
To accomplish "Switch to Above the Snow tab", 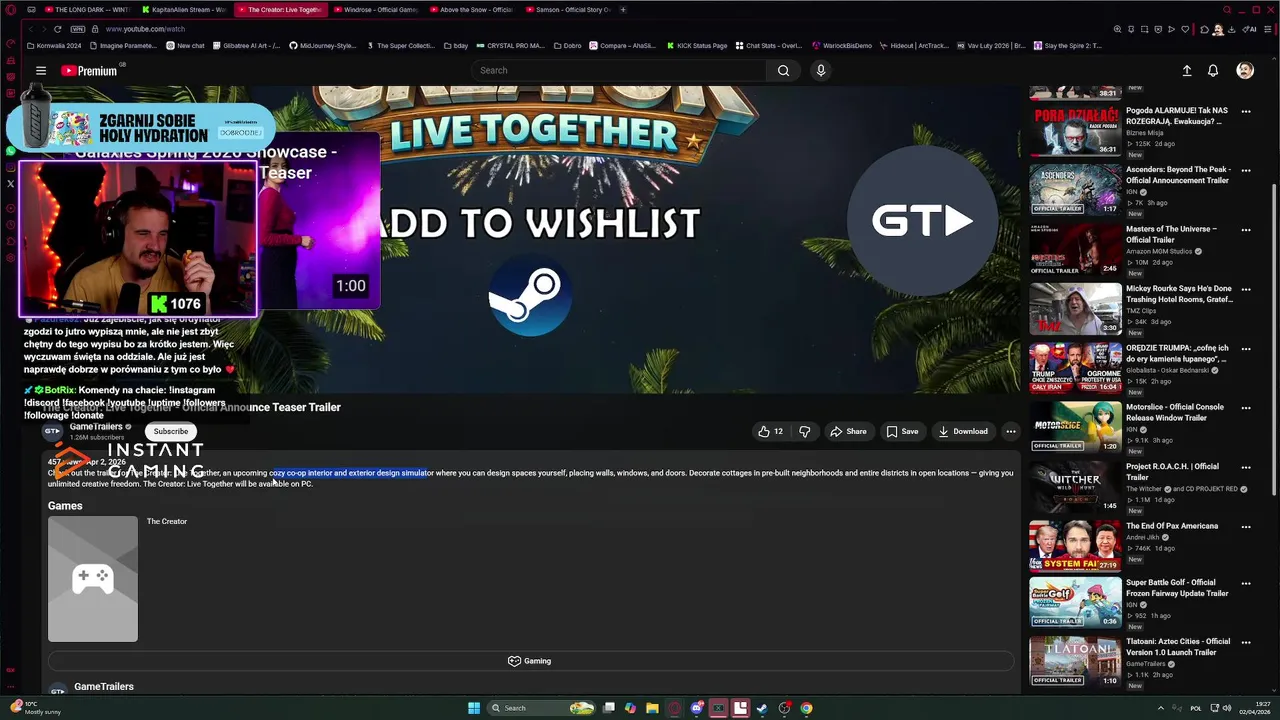I will pos(471,9).
